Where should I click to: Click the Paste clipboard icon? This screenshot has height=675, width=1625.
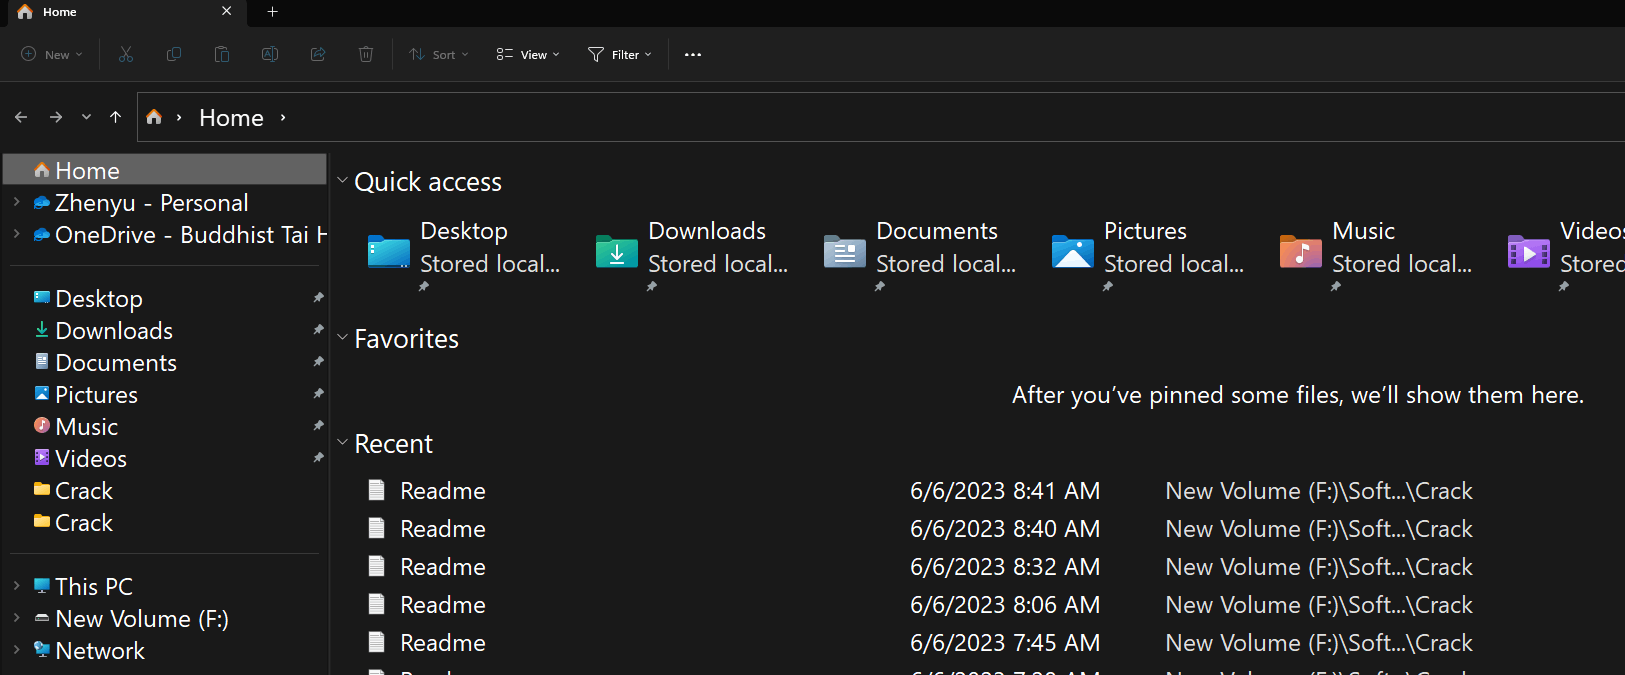coord(222,54)
